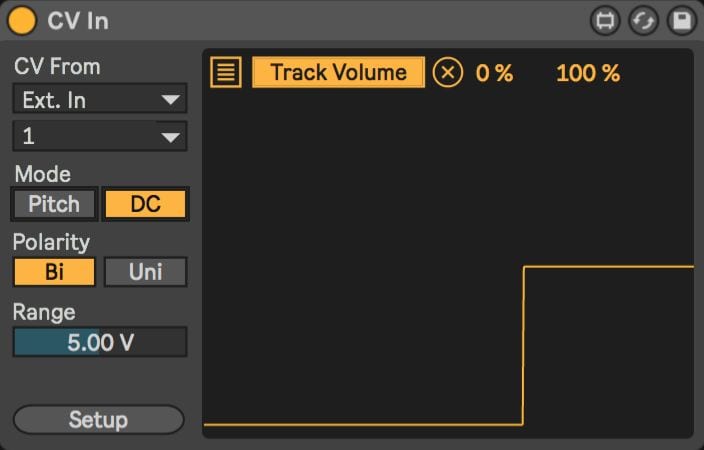
Task: Toggle the CV In device activator
Action: tap(22, 21)
